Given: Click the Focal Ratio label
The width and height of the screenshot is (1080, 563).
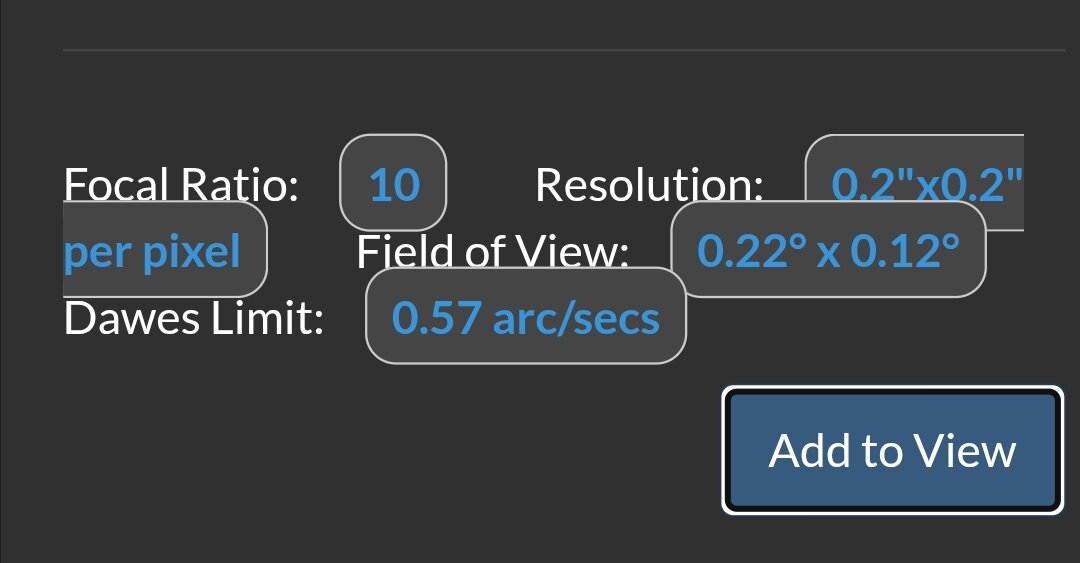Looking at the screenshot, I should (x=181, y=184).
